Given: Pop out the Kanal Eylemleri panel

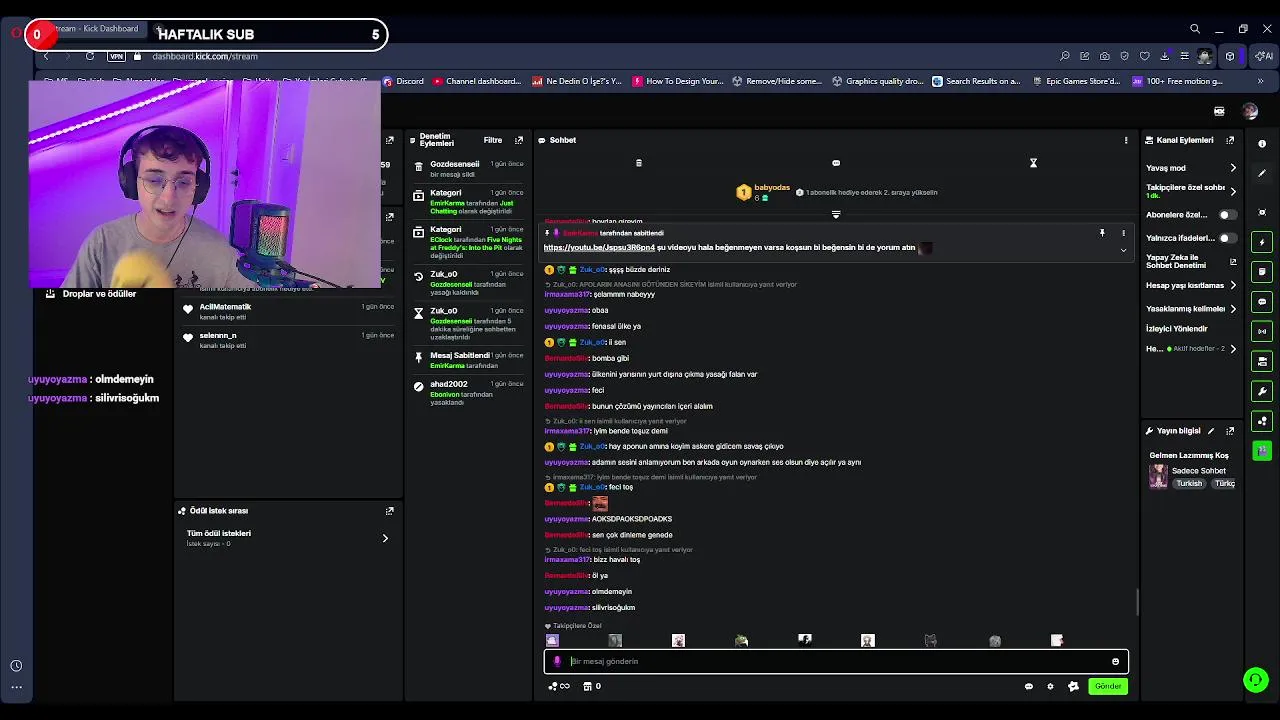Looking at the screenshot, I should coord(1230,140).
